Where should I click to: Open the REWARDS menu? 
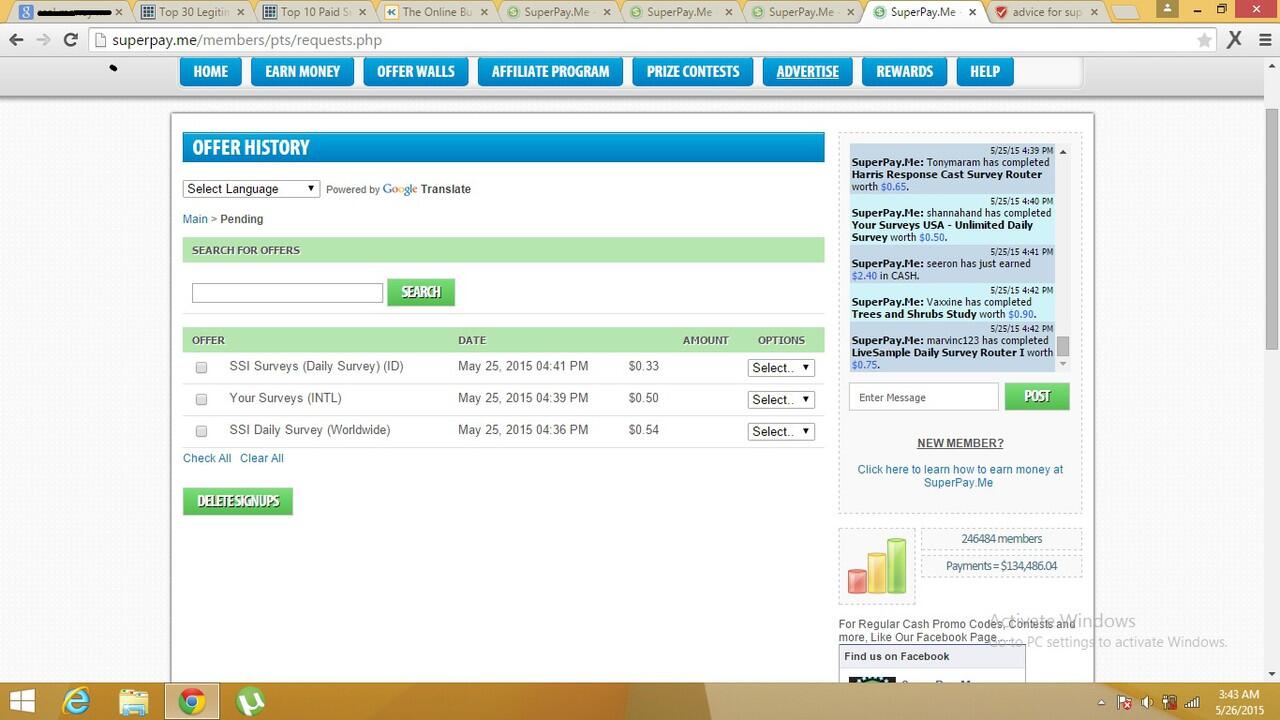coord(905,71)
